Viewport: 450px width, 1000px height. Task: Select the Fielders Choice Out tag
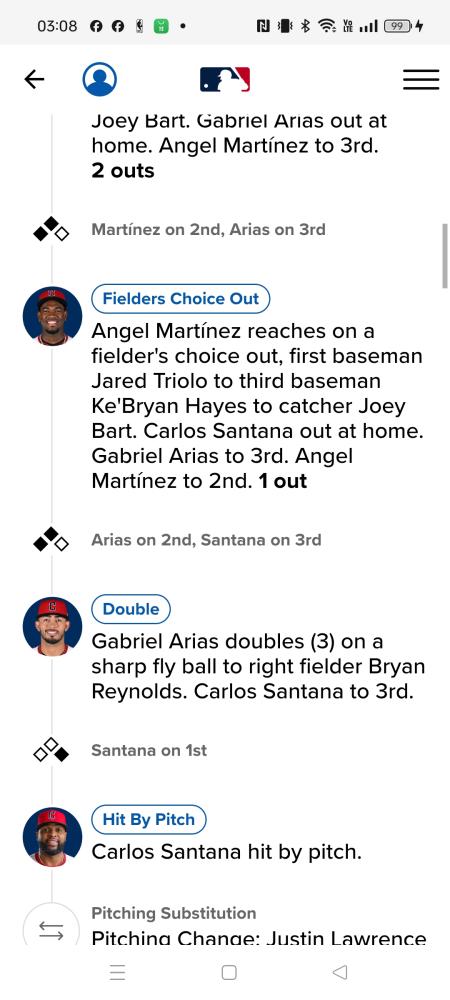[181, 298]
